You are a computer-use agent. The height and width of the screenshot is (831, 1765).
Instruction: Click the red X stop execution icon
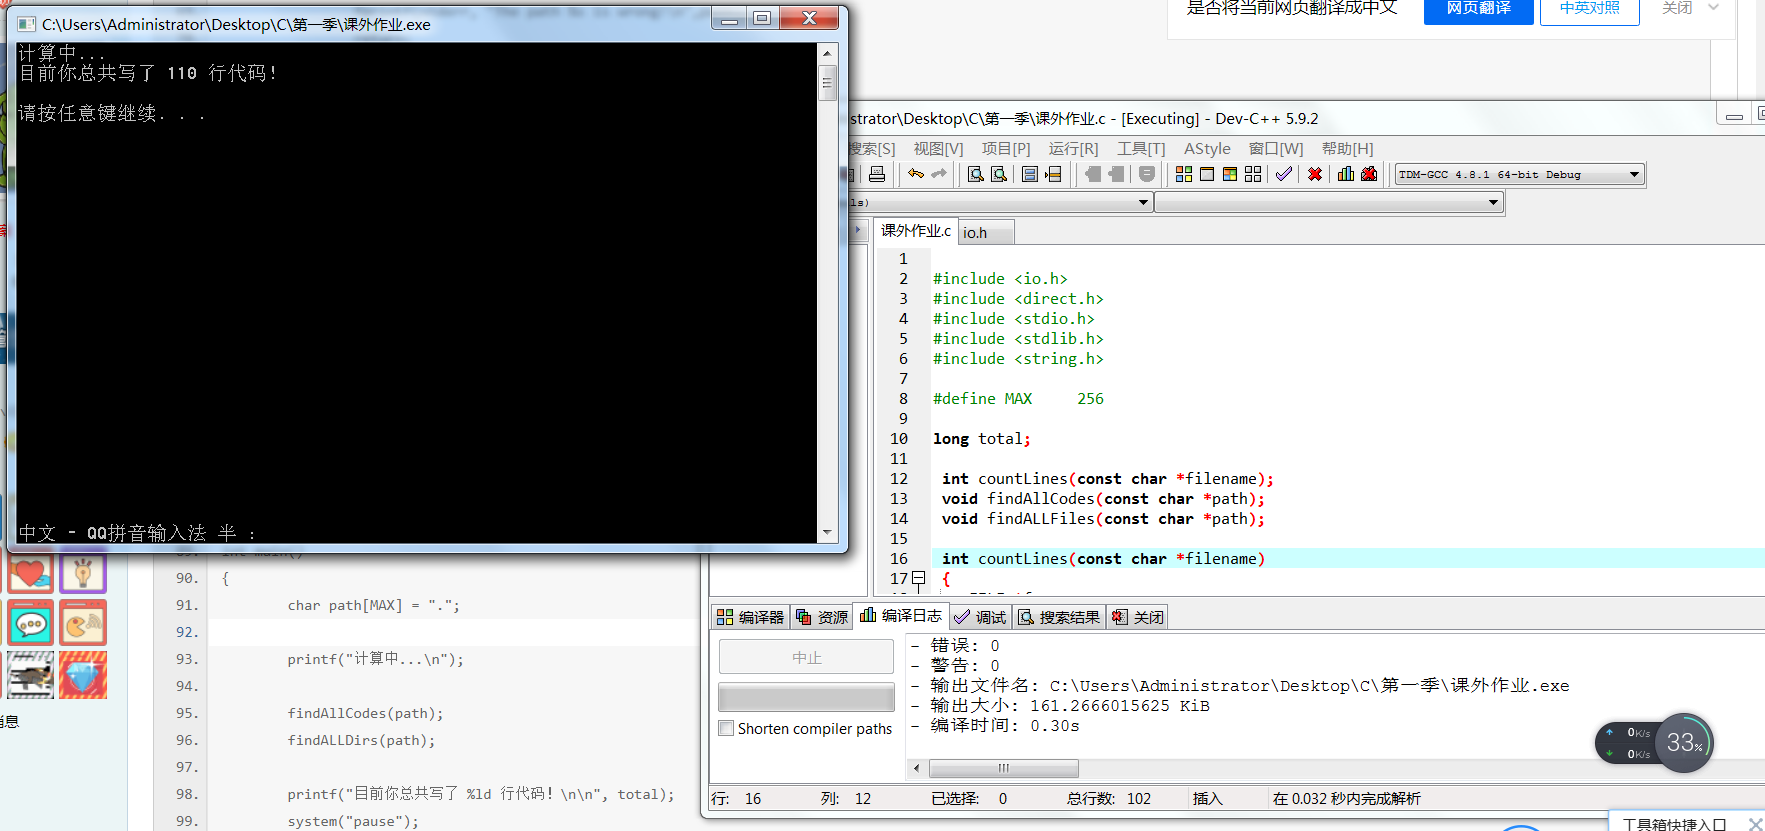click(1315, 174)
